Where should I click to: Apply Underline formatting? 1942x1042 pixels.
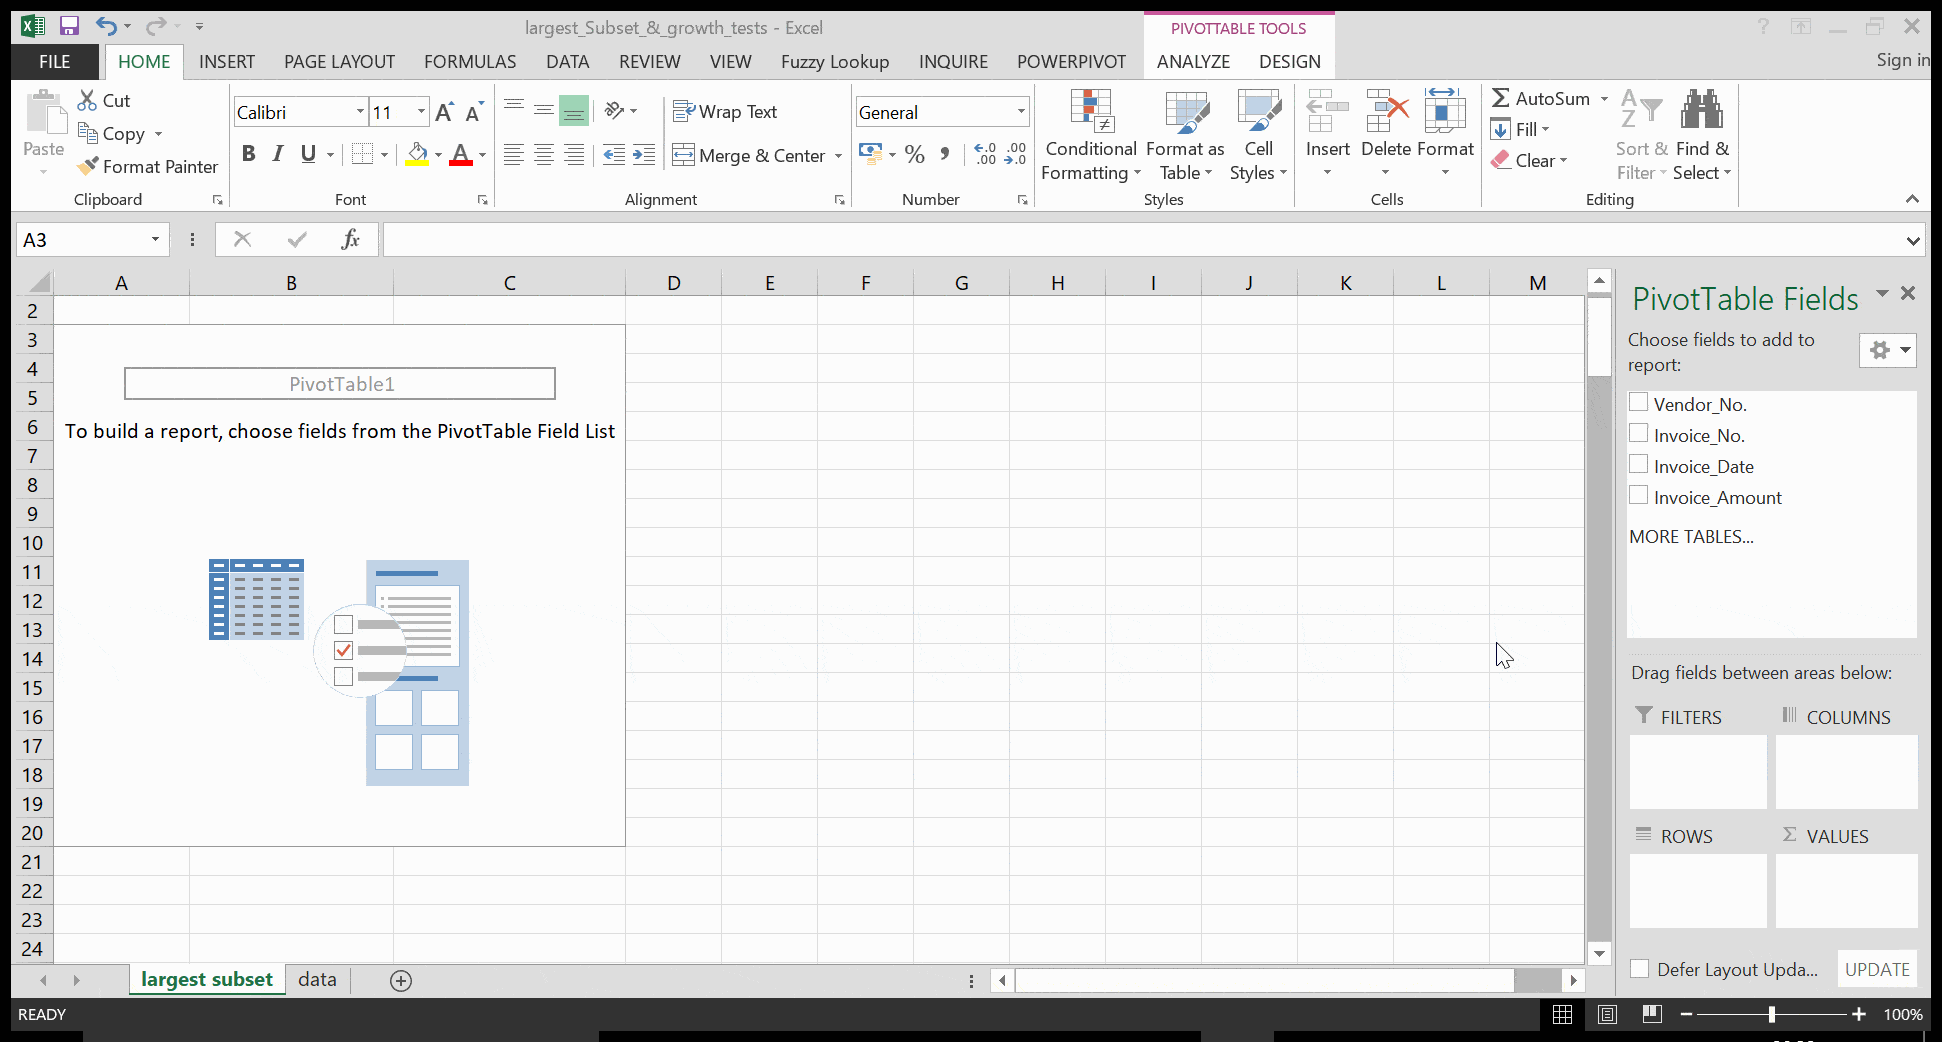(x=308, y=154)
